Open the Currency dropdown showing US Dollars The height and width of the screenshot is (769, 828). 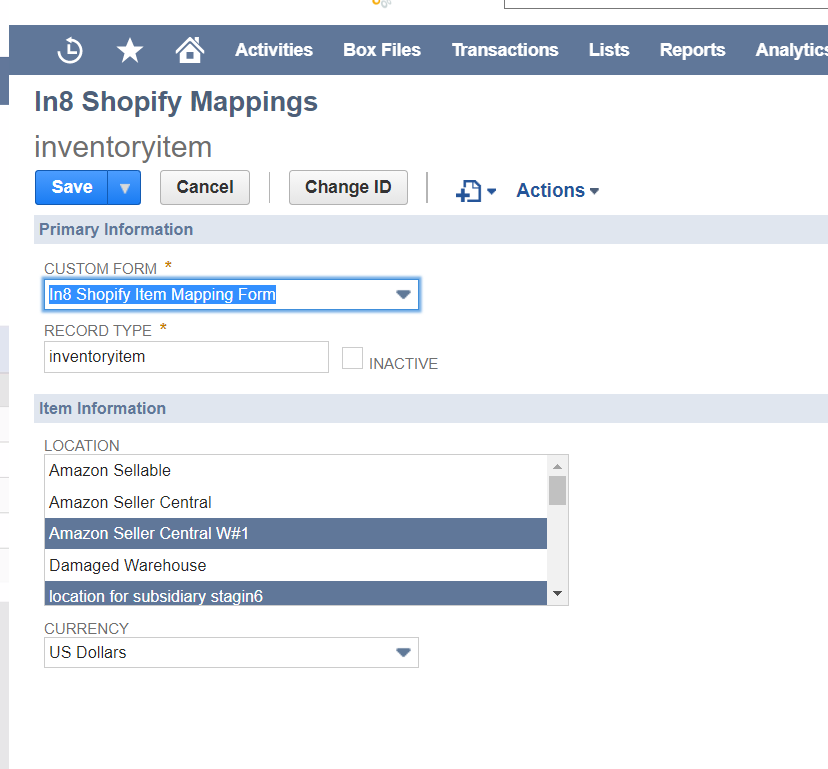(404, 652)
